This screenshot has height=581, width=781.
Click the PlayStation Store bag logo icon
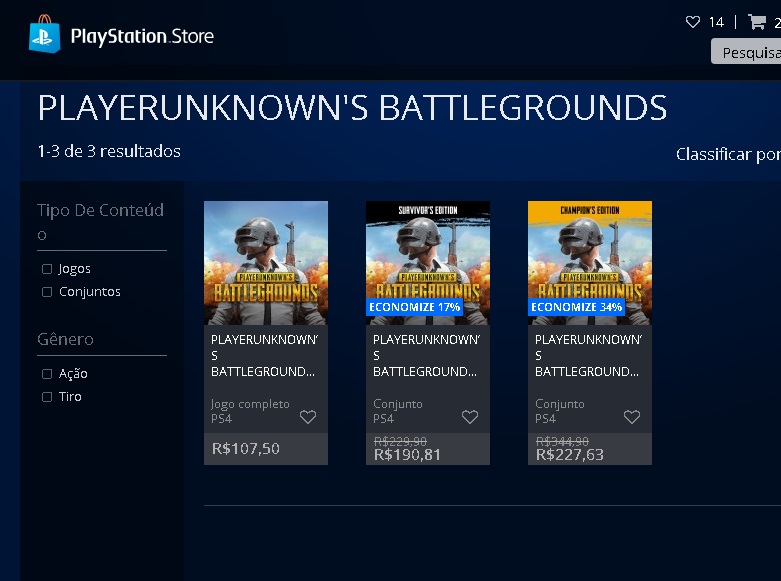point(45,34)
